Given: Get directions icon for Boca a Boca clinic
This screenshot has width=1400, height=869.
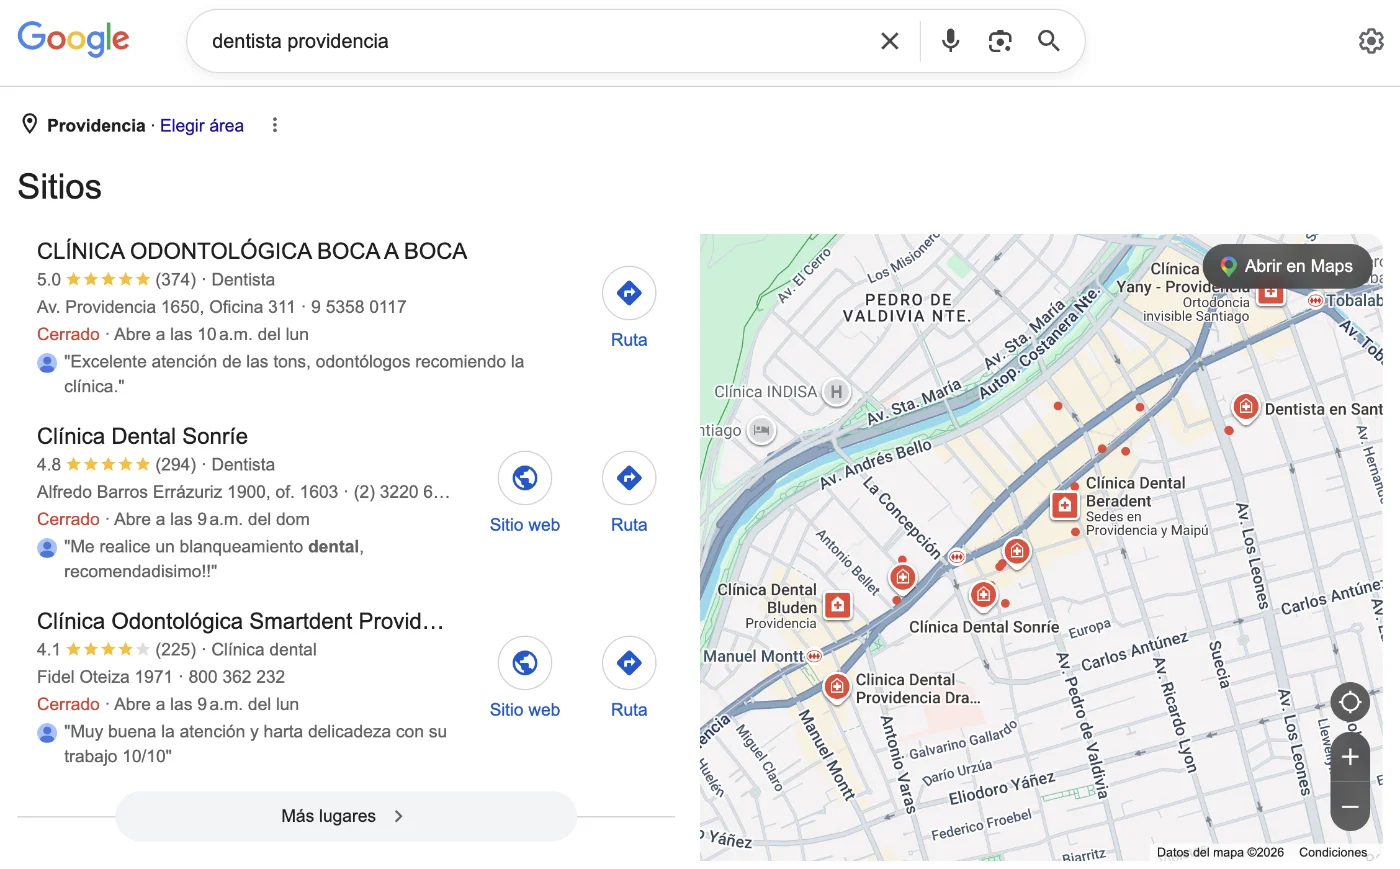Looking at the screenshot, I should [629, 293].
